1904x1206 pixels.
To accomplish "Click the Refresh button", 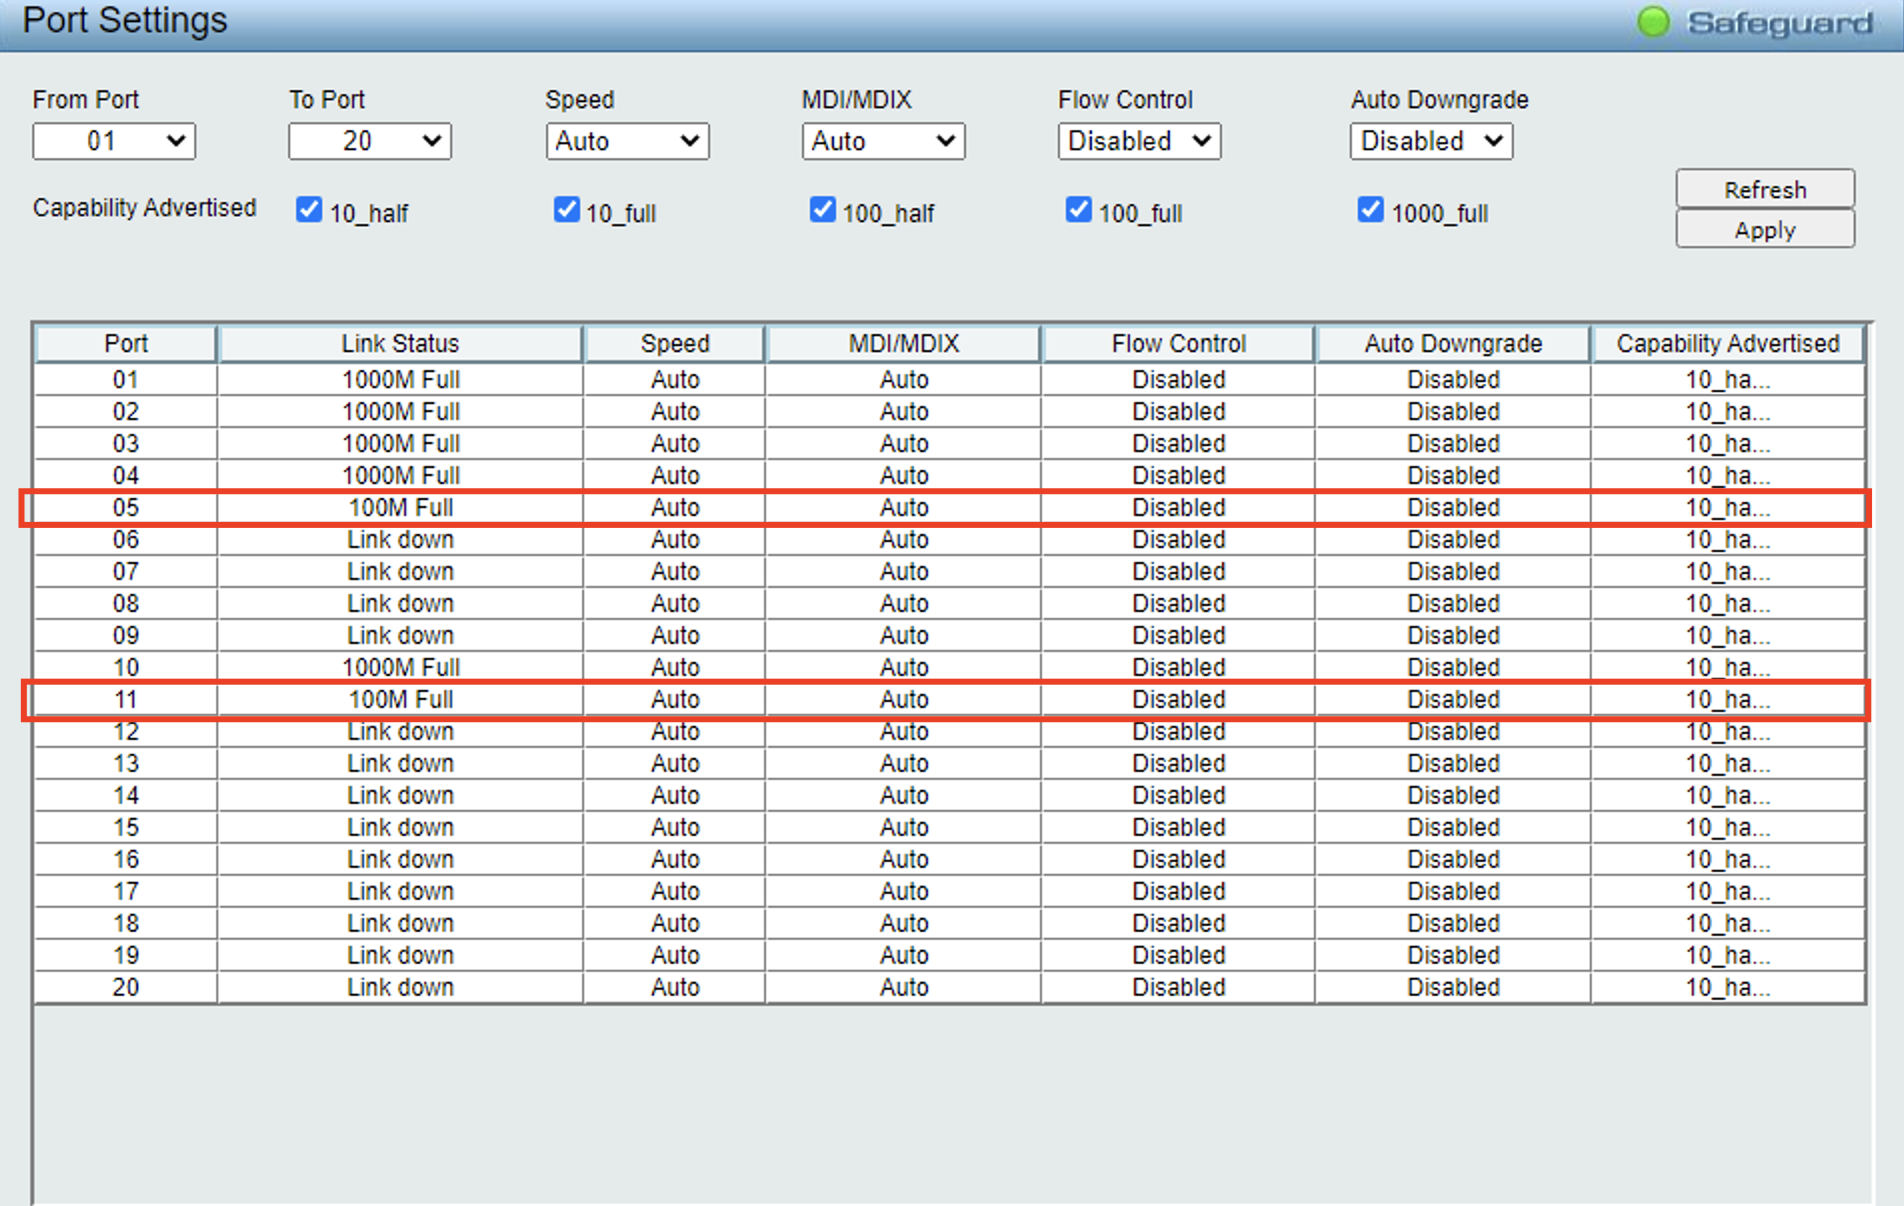I will [x=1765, y=189].
